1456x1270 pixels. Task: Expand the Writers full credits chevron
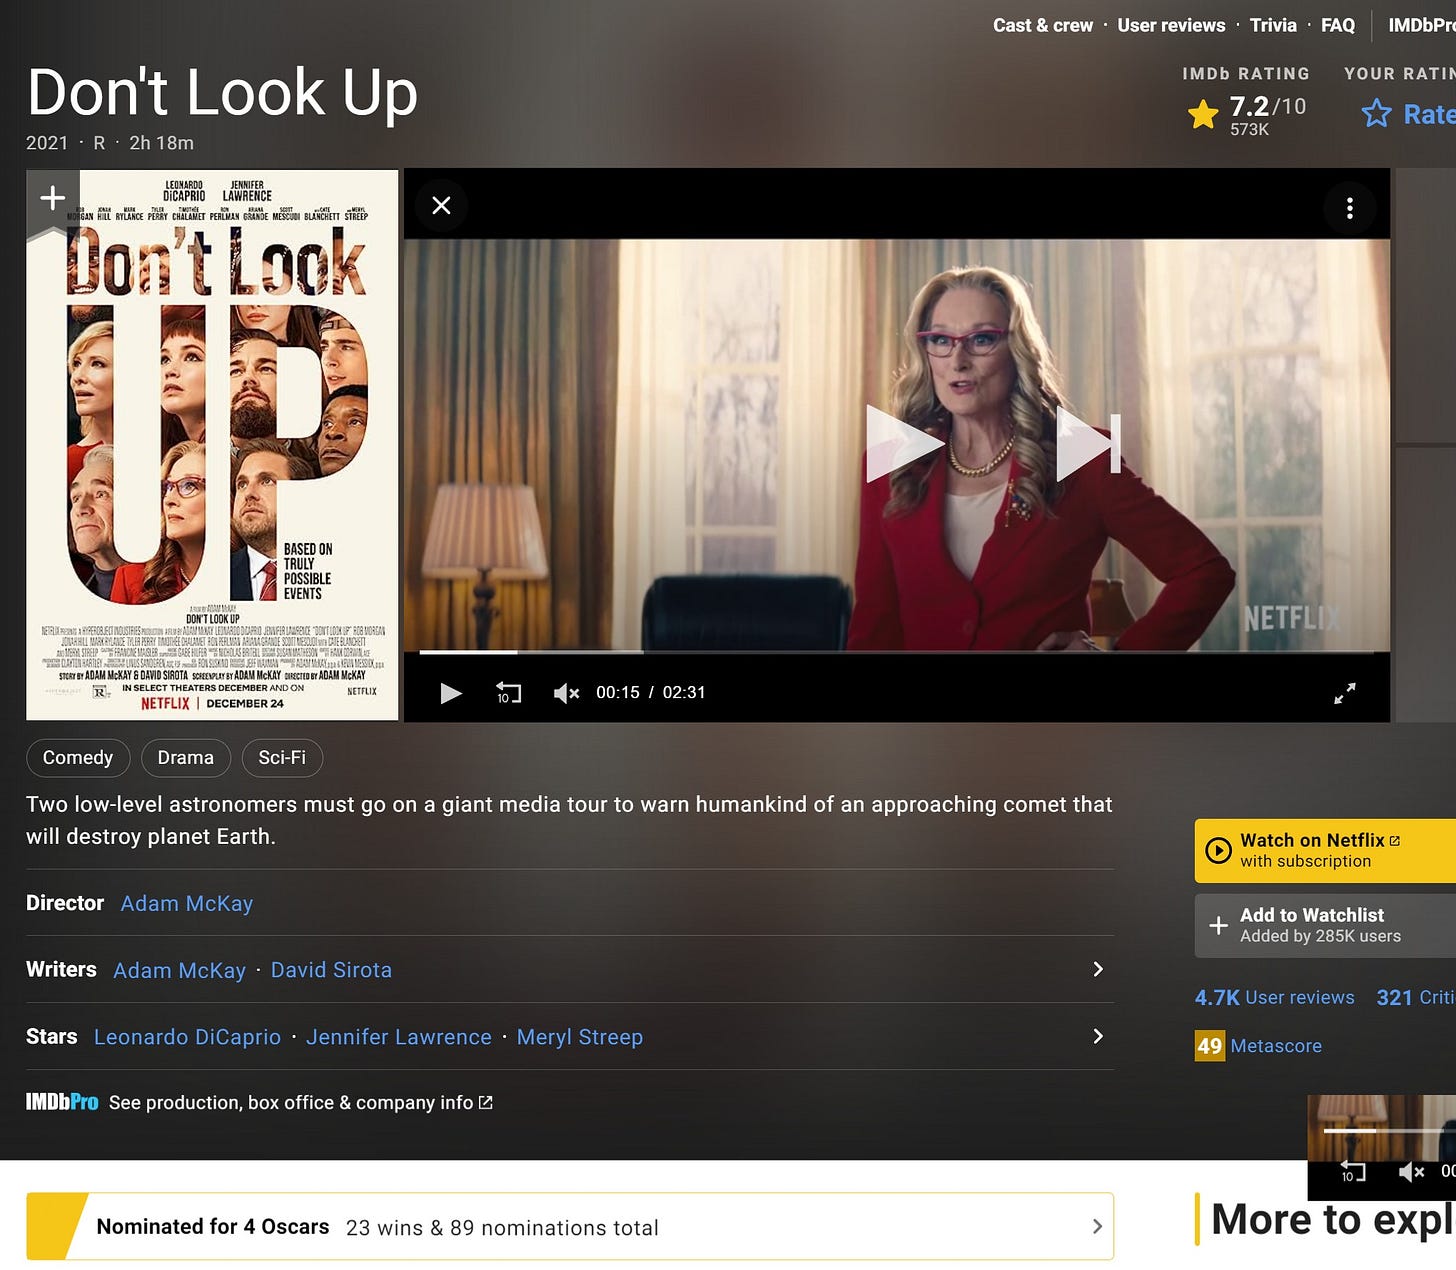[x=1098, y=969]
